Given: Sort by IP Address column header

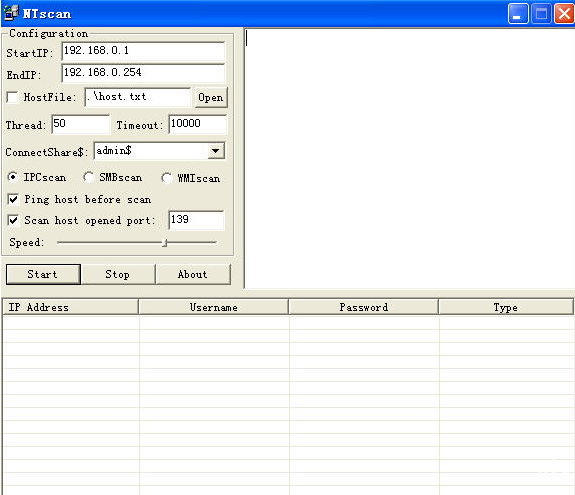Looking at the screenshot, I should coord(70,307).
